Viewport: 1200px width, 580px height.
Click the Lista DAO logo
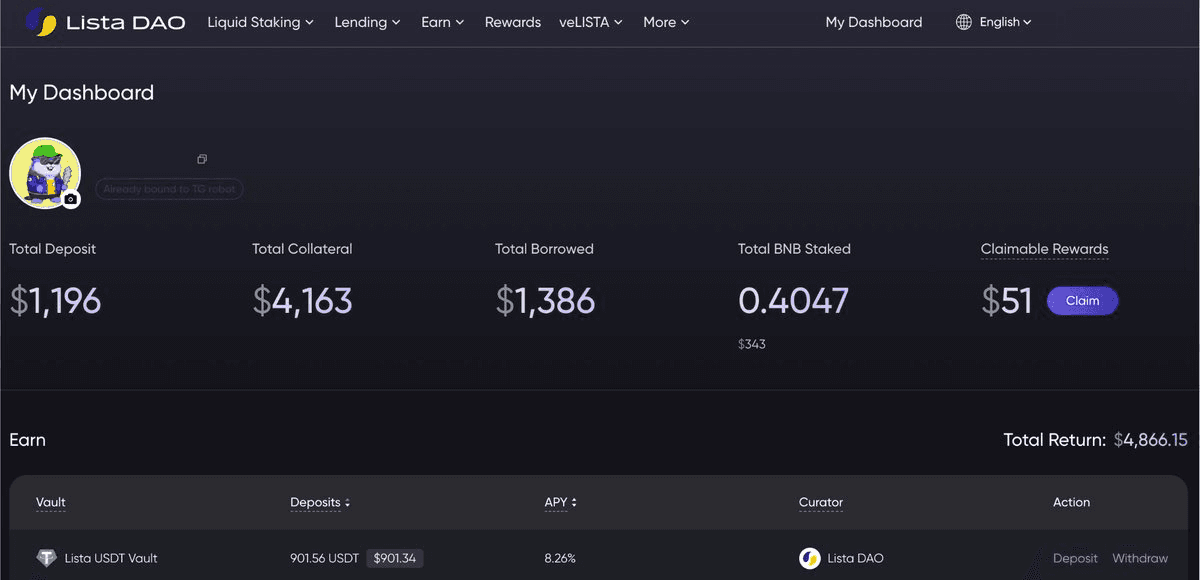coord(105,22)
